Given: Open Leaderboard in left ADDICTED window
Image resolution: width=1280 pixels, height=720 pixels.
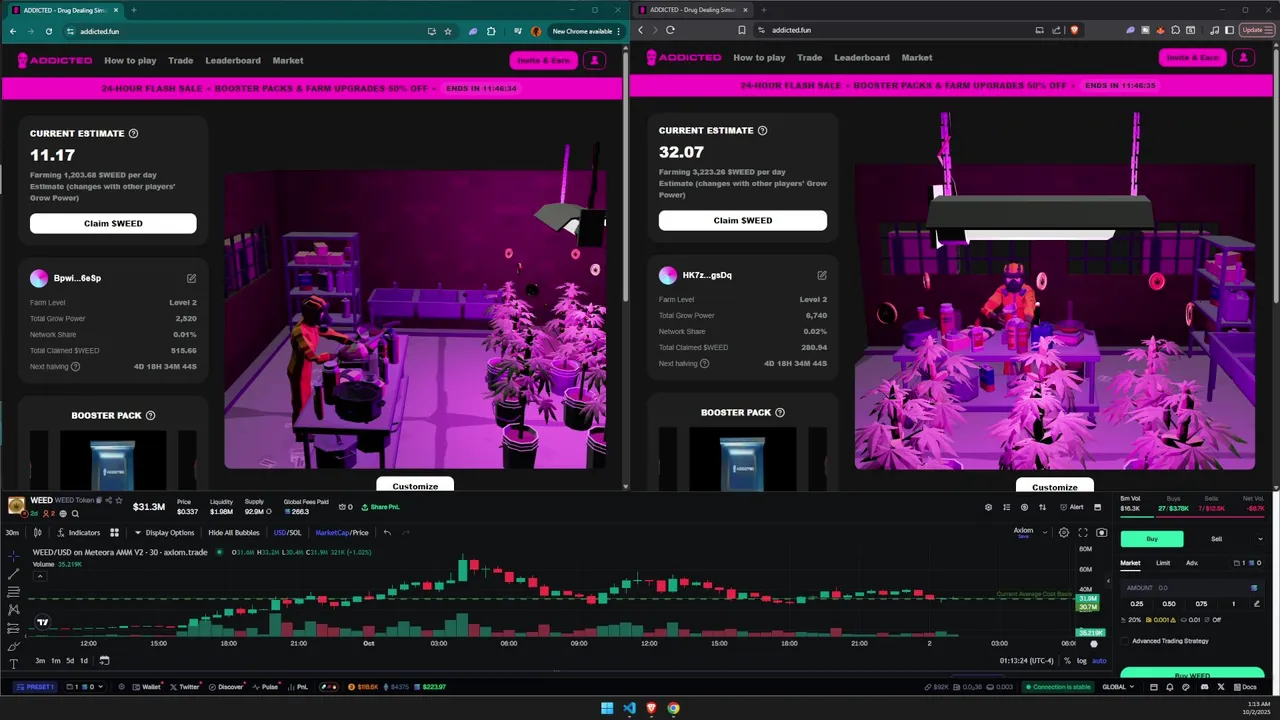Looking at the screenshot, I should [x=233, y=60].
